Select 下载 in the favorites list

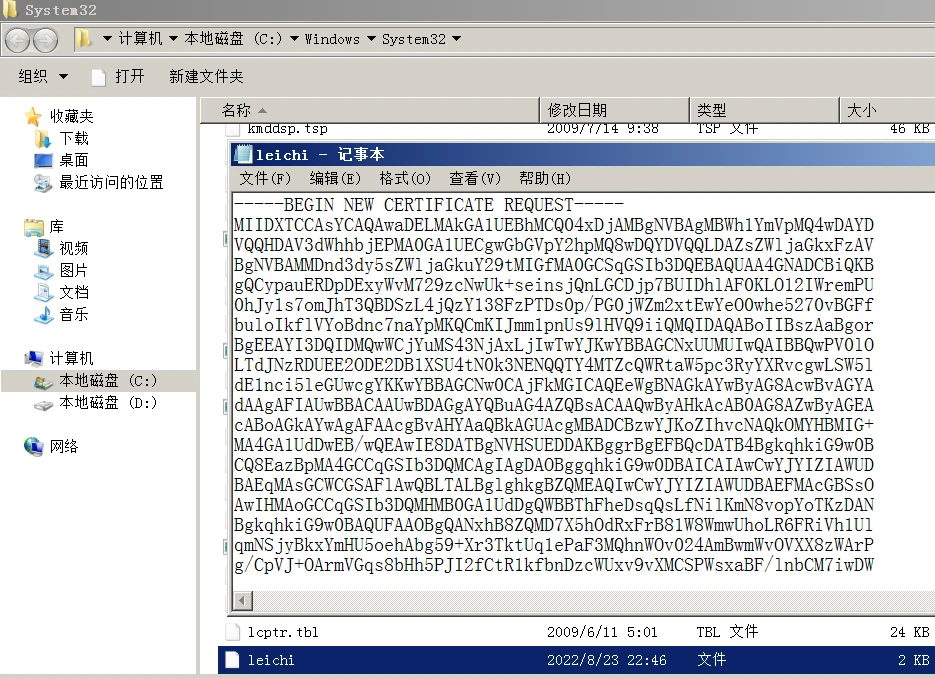point(74,138)
